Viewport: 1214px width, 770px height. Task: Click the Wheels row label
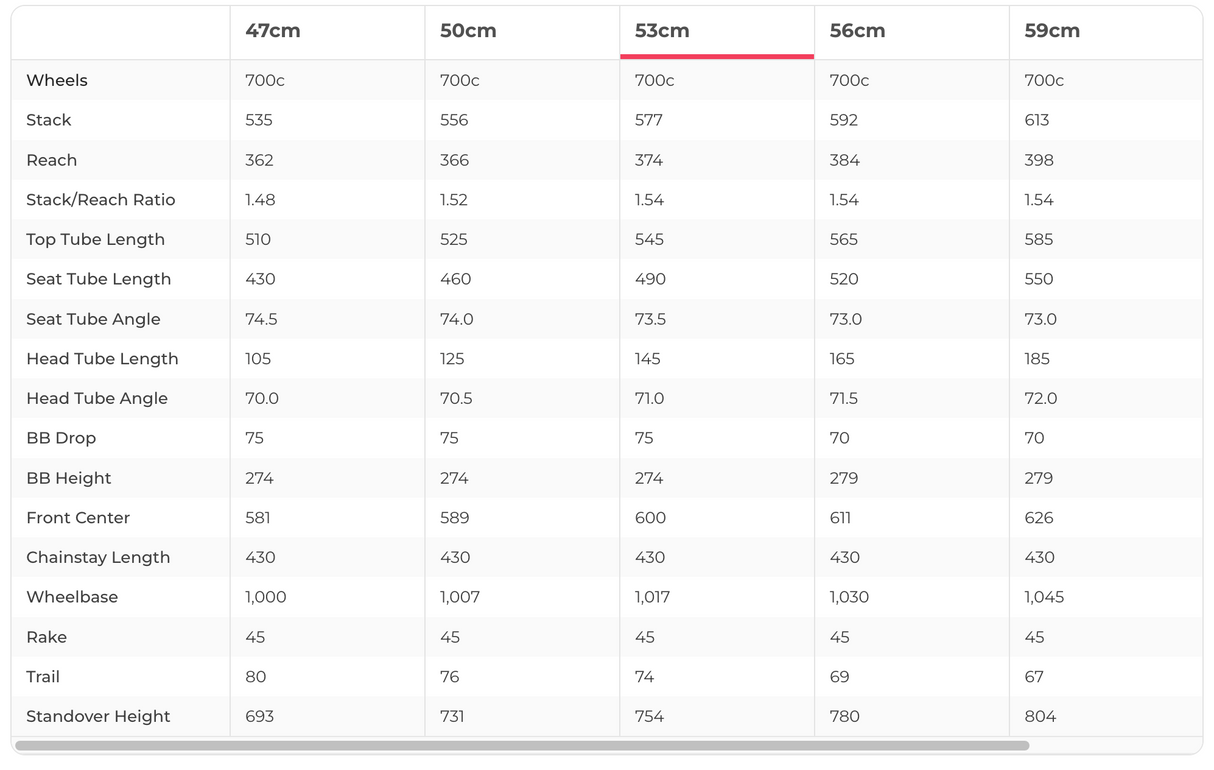tap(57, 81)
